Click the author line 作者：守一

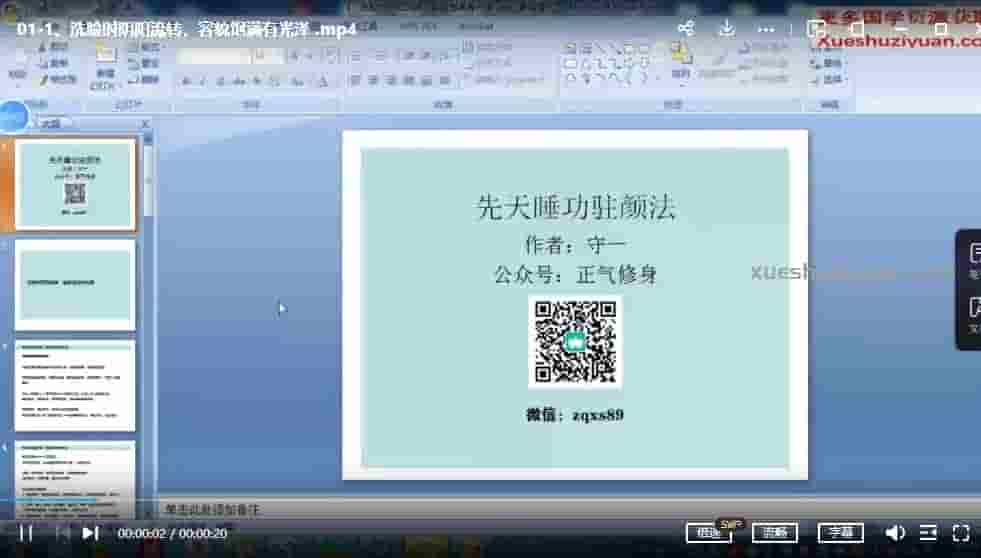(574, 245)
